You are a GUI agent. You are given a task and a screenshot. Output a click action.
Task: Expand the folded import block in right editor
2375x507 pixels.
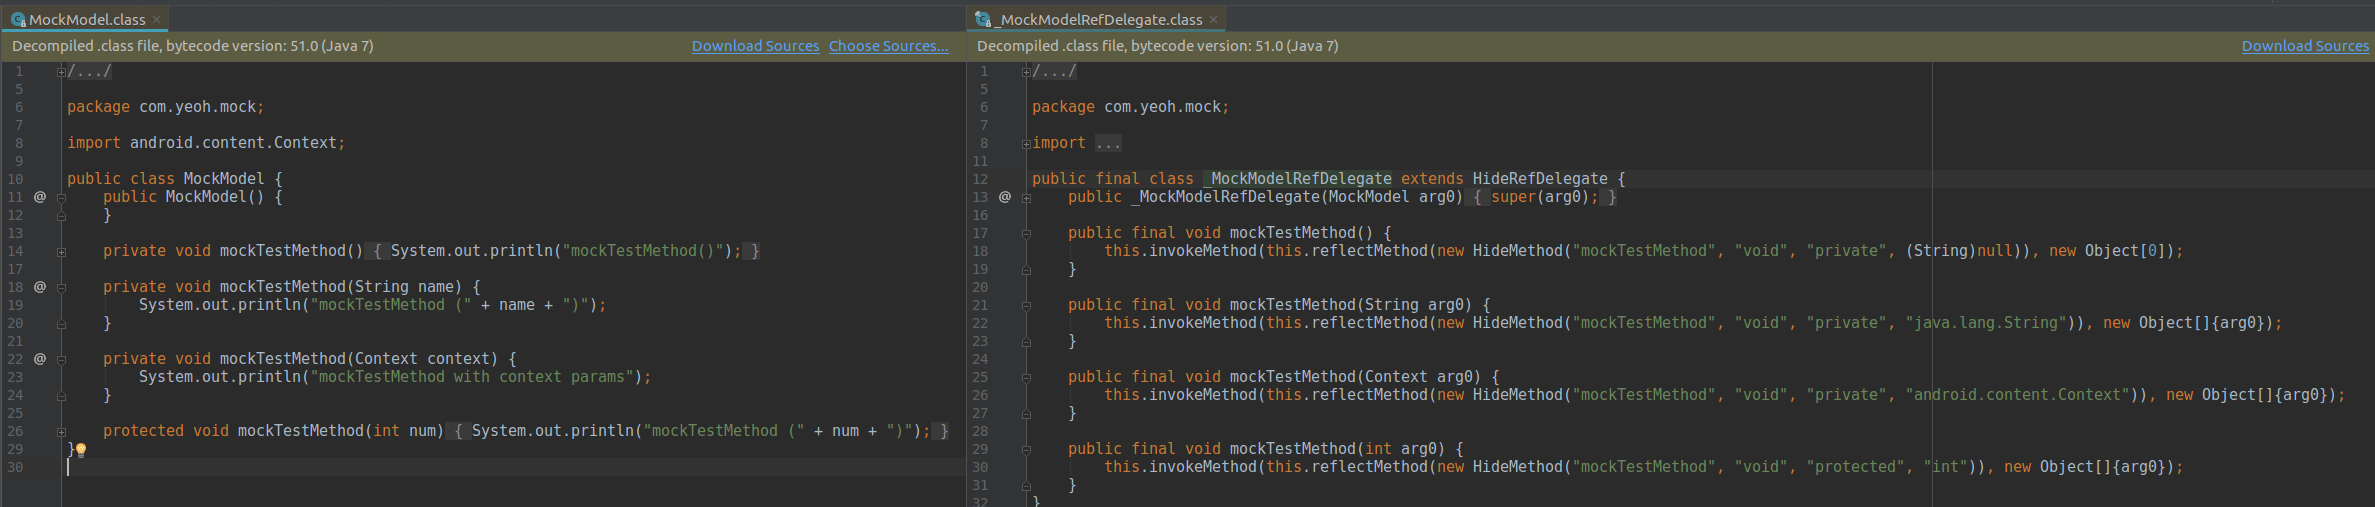click(x=1026, y=144)
